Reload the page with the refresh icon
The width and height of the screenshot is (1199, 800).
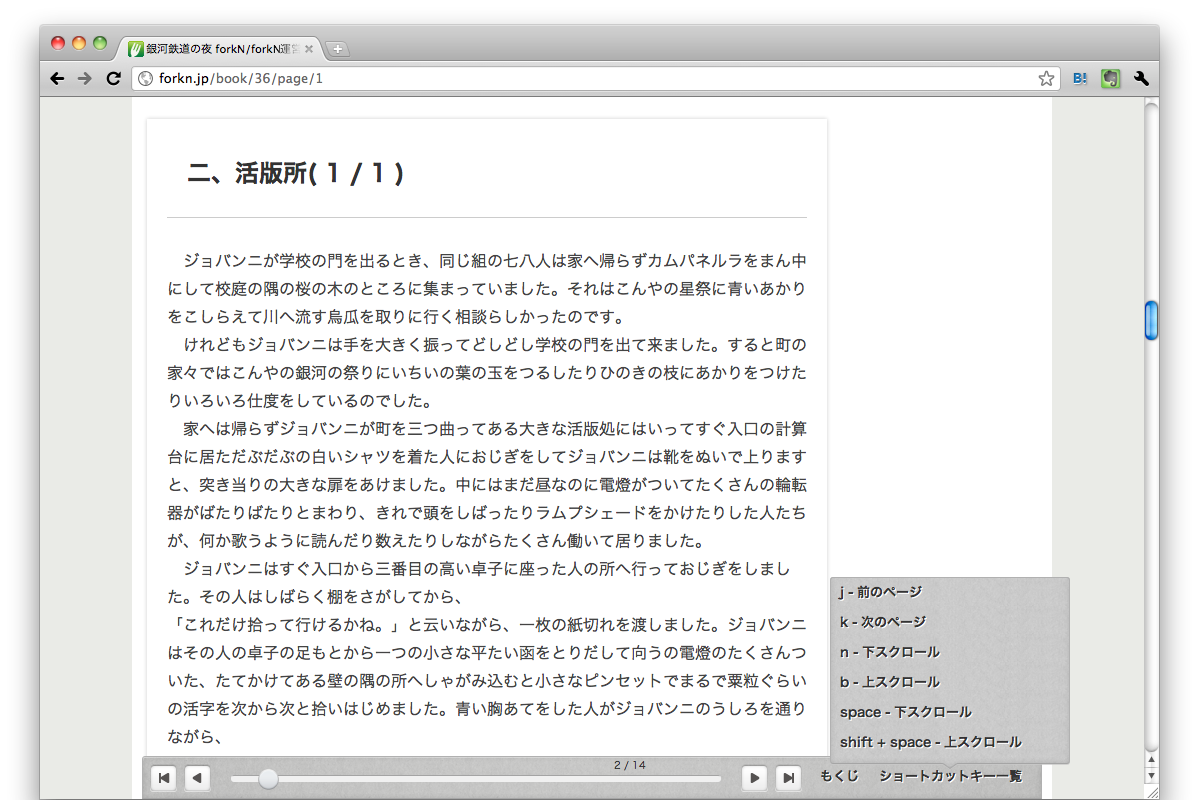click(113, 79)
